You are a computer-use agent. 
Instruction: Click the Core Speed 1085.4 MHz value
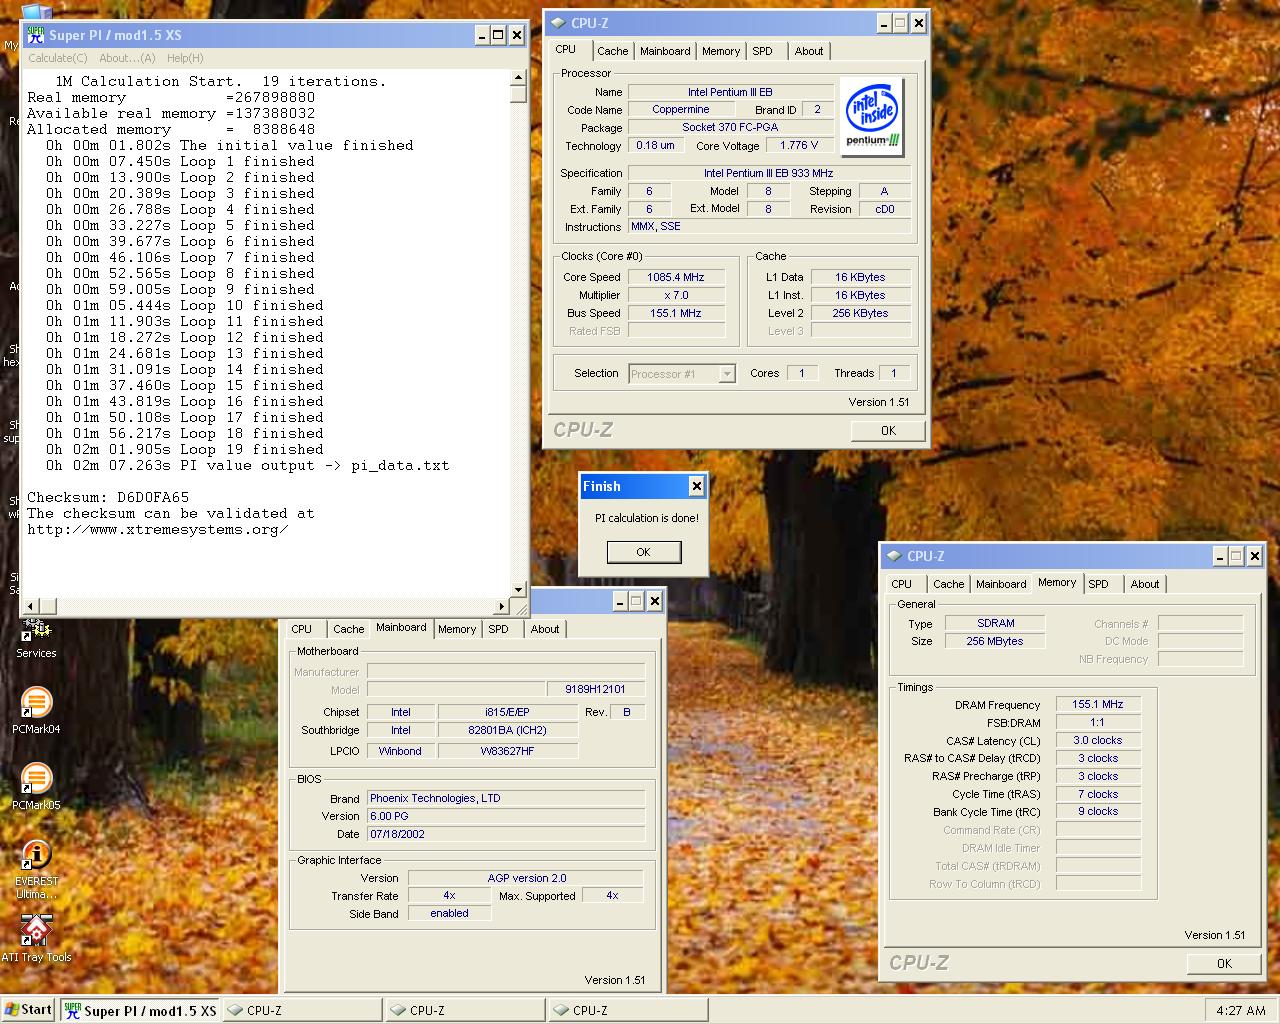coord(676,277)
